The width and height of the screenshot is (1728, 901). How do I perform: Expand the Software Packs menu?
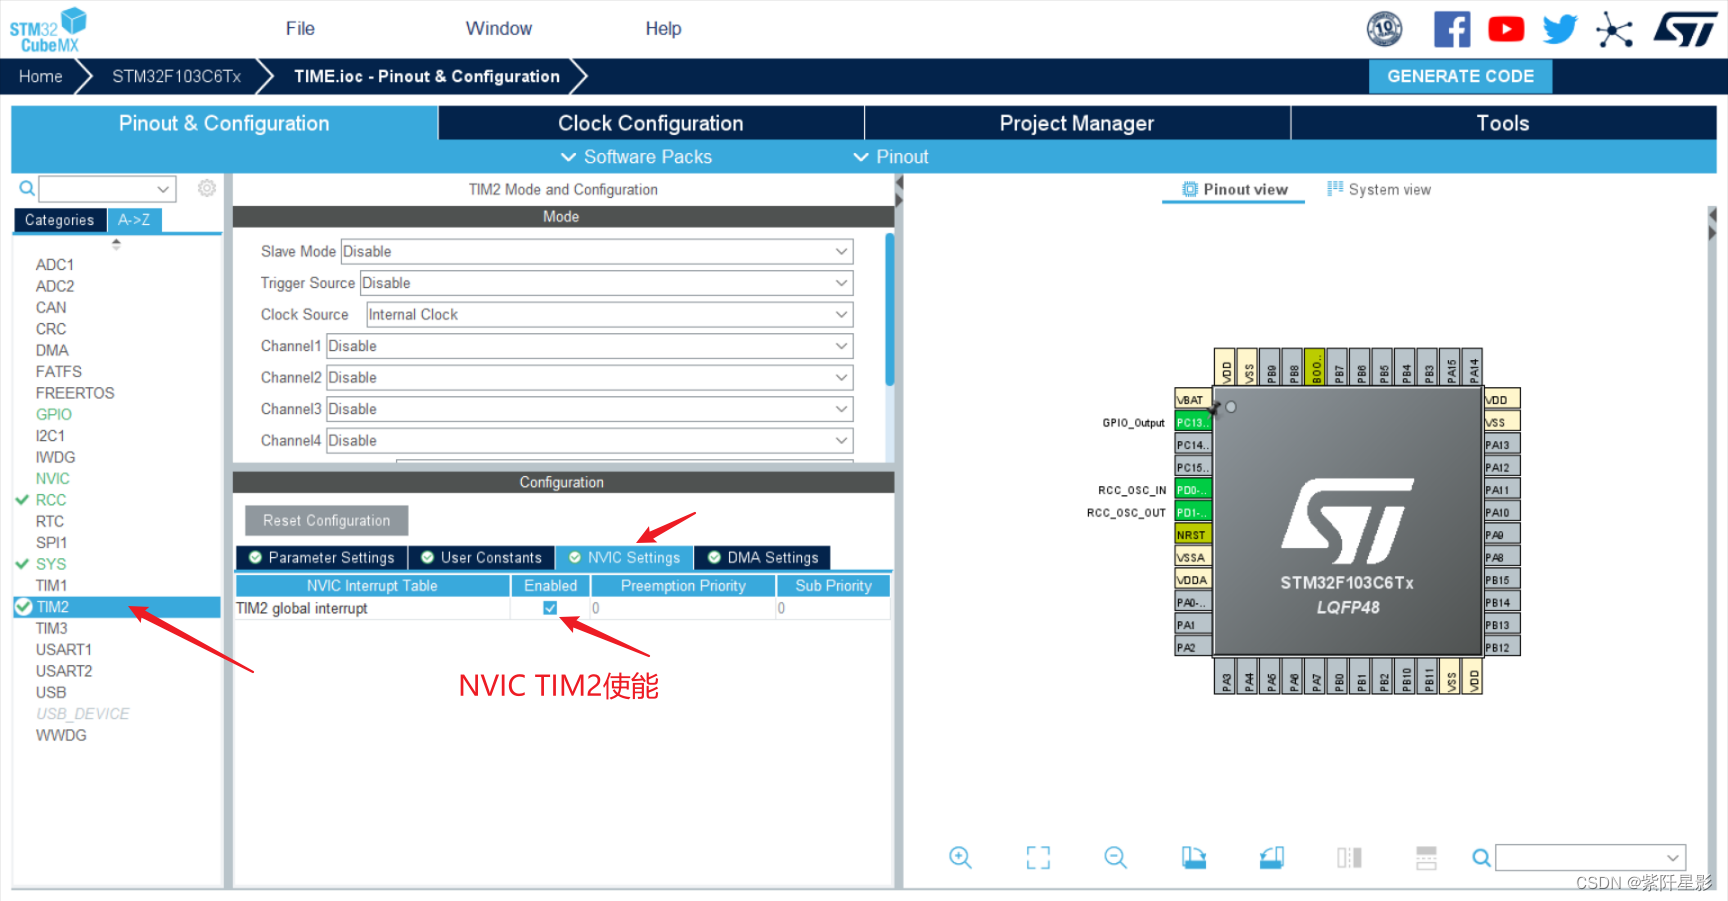click(637, 157)
